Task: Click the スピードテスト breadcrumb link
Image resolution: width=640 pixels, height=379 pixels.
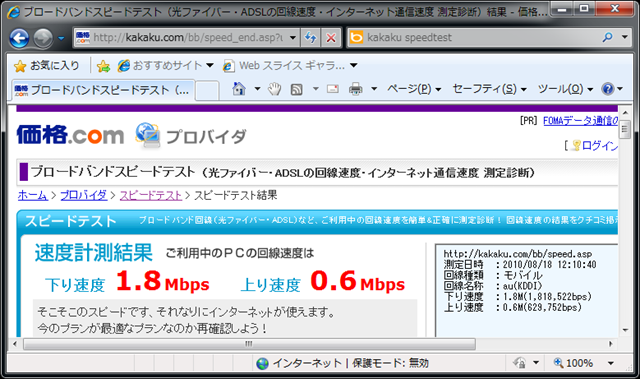Action: pos(151,195)
